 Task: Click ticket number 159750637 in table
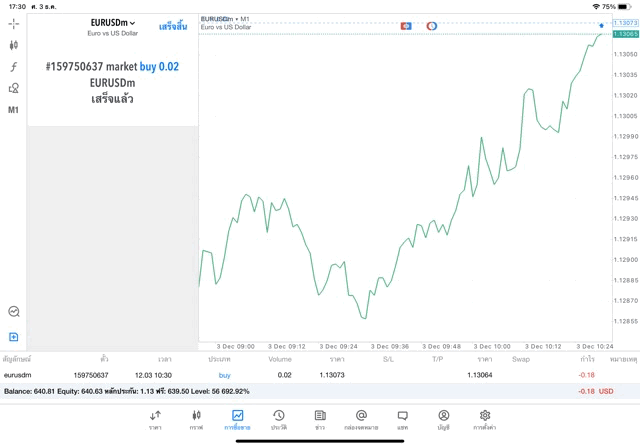pyautogui.click(x=91, y=375)
